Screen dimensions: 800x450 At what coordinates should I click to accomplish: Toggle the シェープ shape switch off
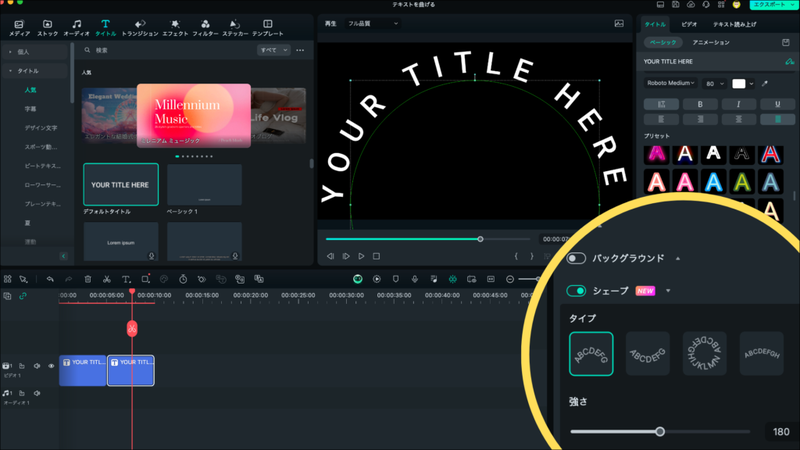(x=576, y=291)
